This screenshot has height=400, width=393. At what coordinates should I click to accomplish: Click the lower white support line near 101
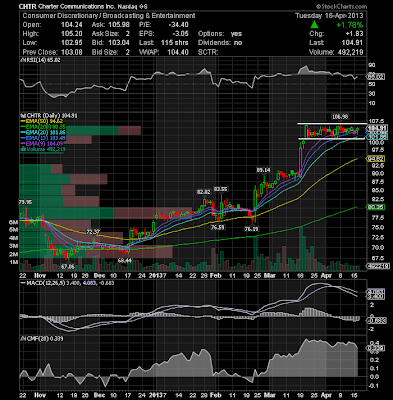(331, 138)
